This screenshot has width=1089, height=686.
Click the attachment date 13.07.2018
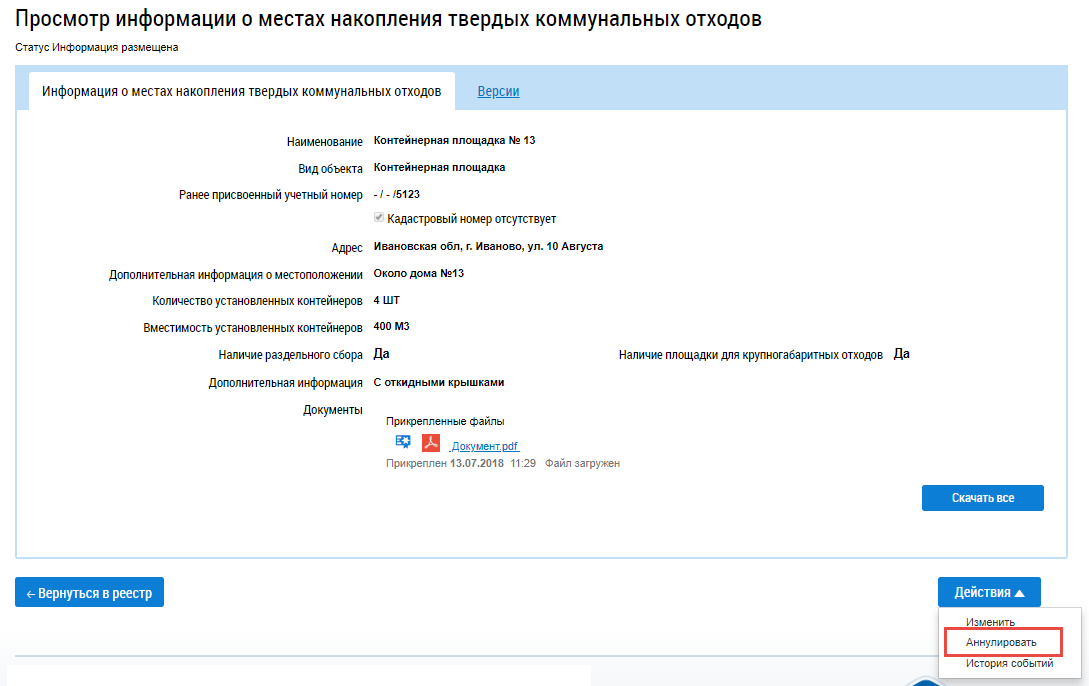click(x=476, y=463)
